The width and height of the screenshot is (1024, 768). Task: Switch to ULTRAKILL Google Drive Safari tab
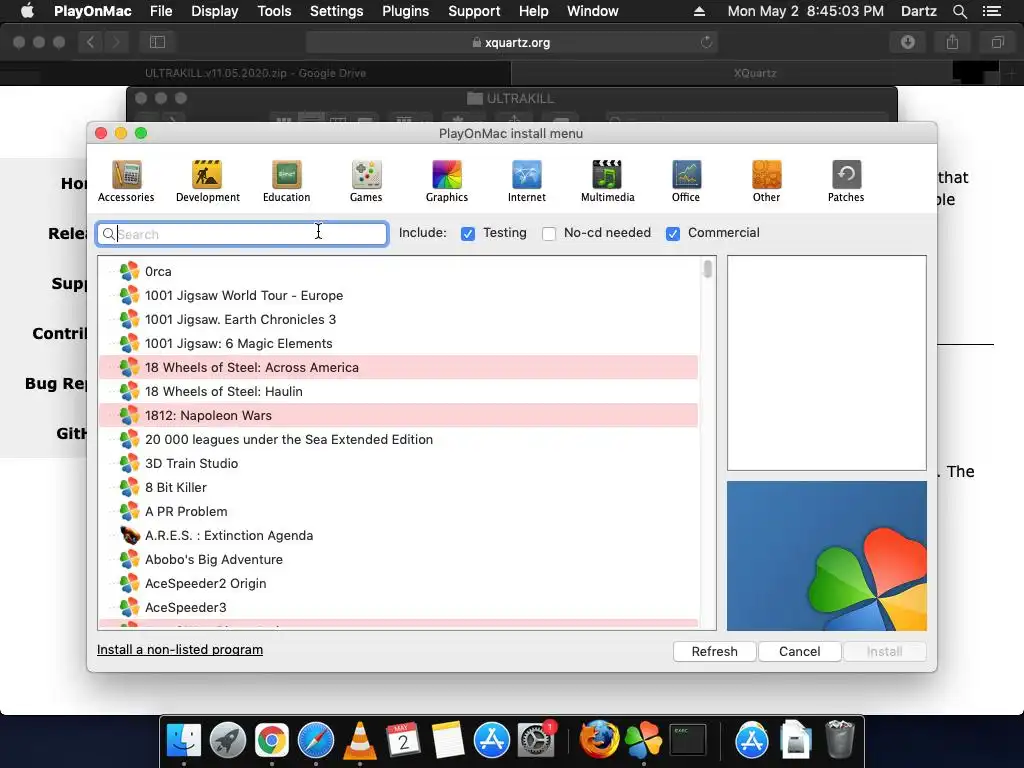coord(255,73)
